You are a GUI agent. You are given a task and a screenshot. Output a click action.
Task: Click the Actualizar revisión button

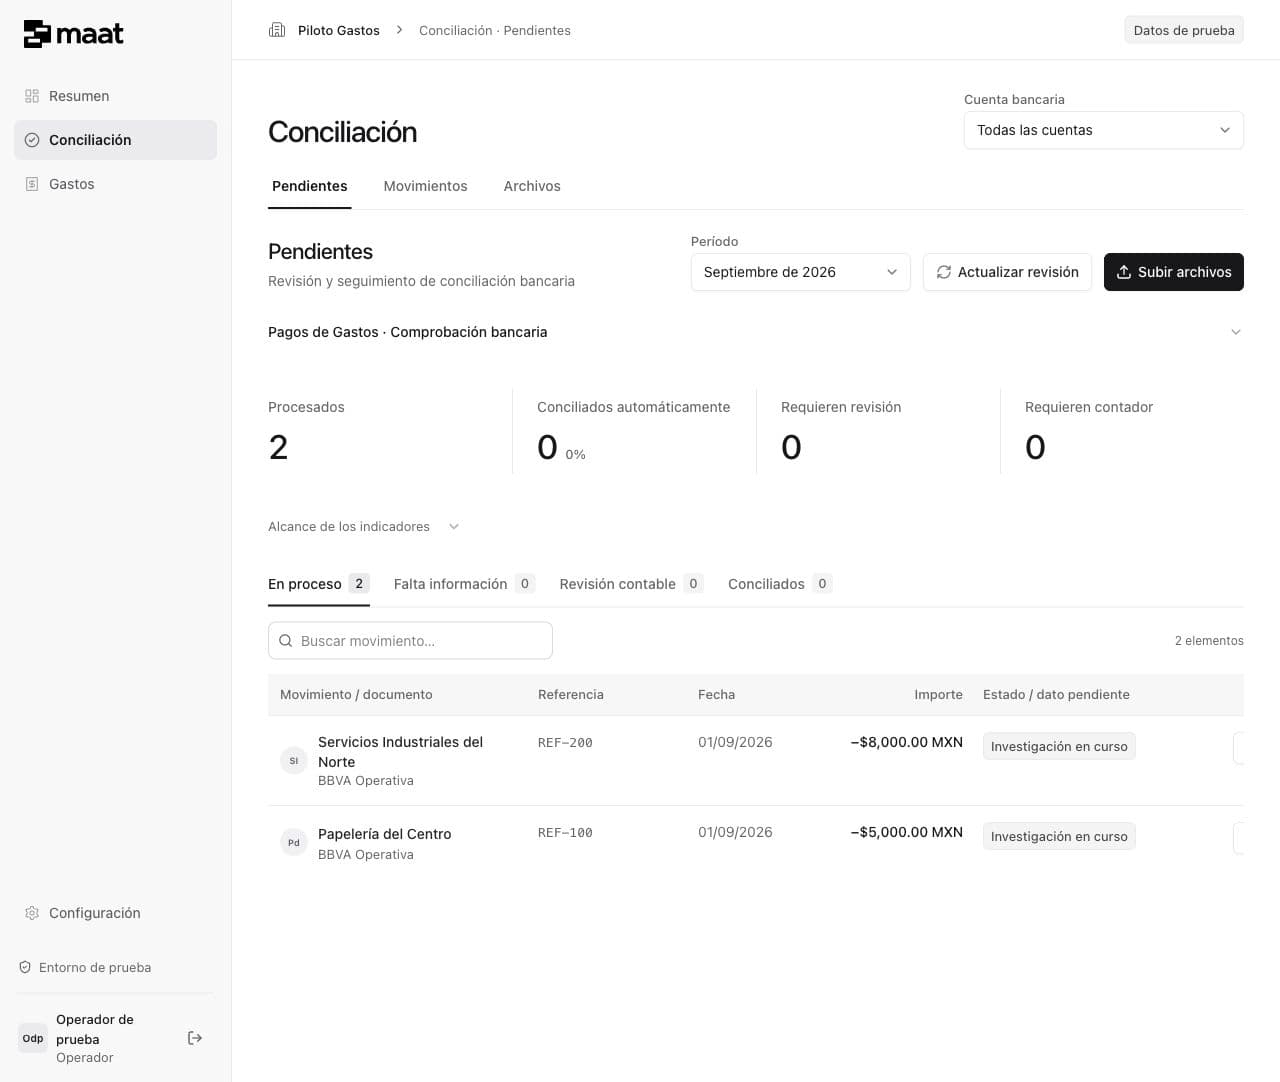tap(1007, 272)
